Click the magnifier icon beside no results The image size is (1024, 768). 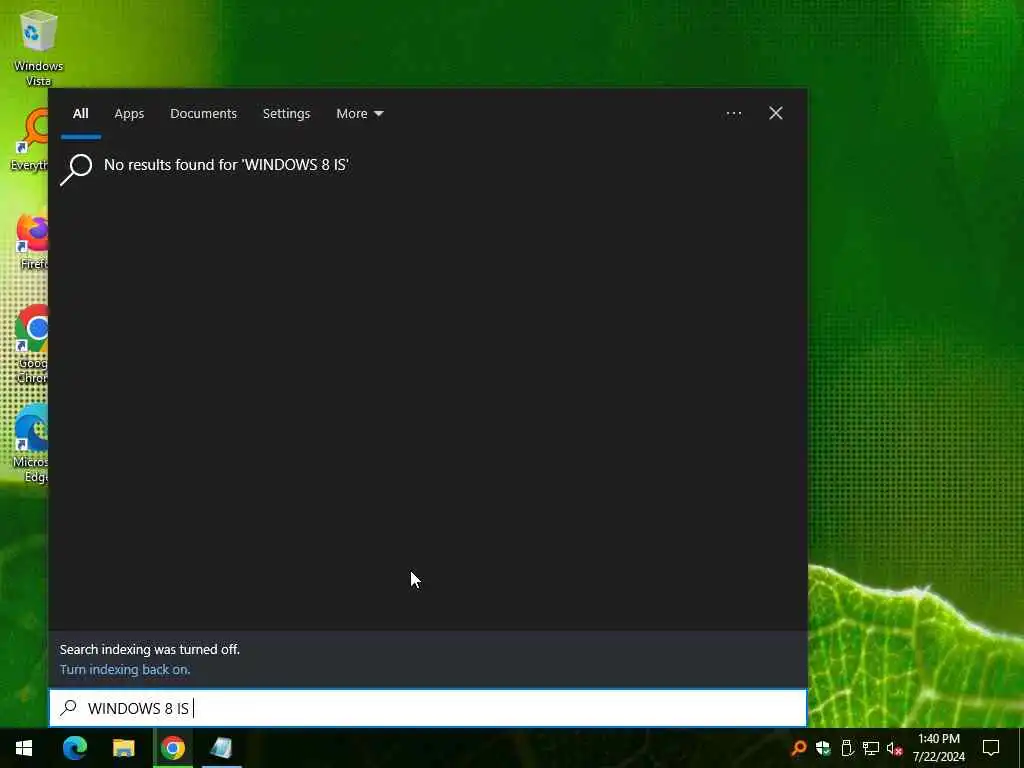[x=76, y=170]
